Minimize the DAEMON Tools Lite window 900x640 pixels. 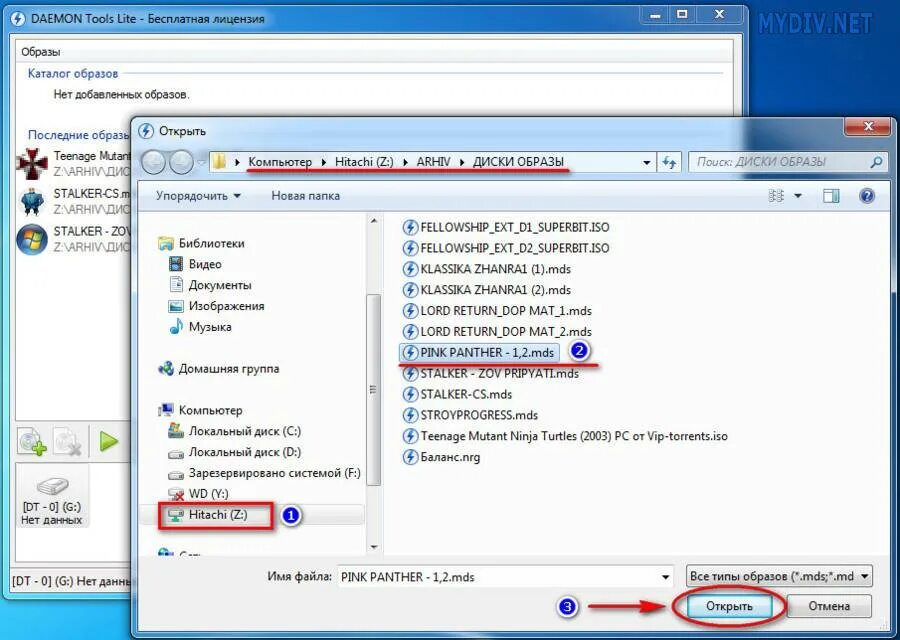(x=655, y=15)
